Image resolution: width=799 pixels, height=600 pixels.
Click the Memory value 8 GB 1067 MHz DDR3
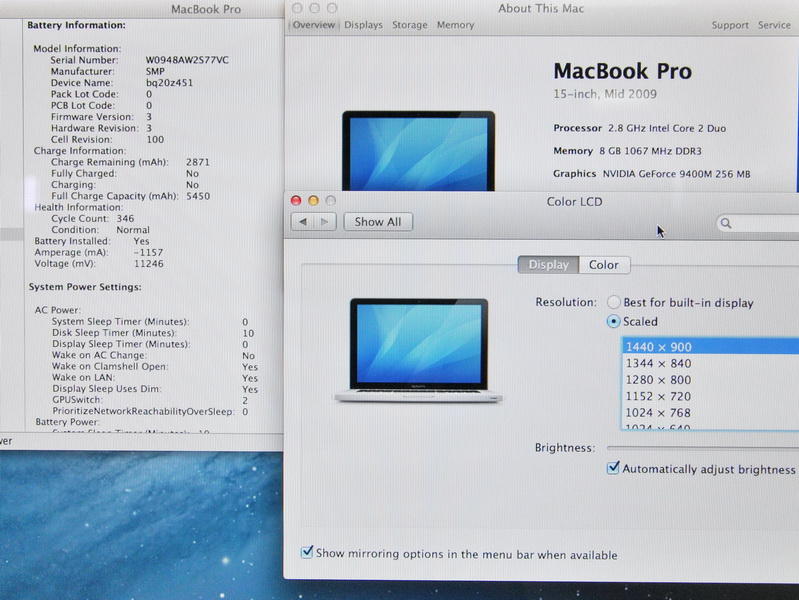[650, 151]
